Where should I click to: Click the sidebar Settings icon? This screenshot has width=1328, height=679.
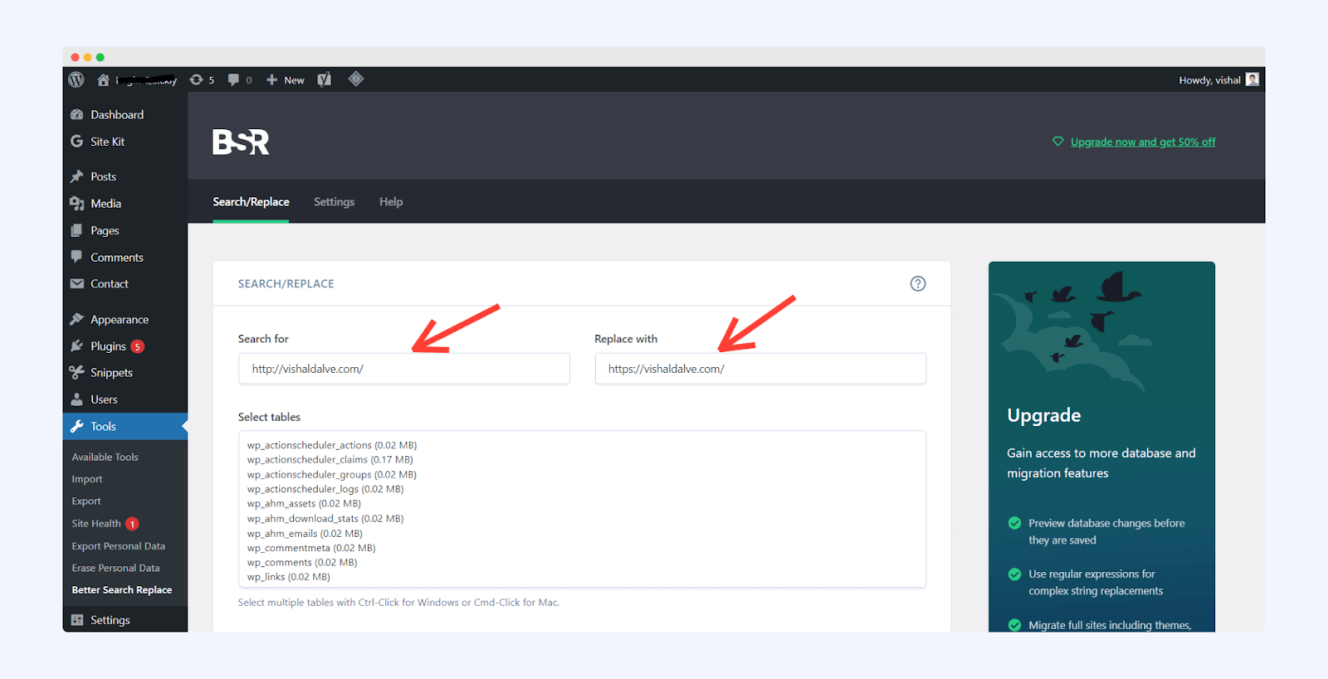tap(77, 620)
